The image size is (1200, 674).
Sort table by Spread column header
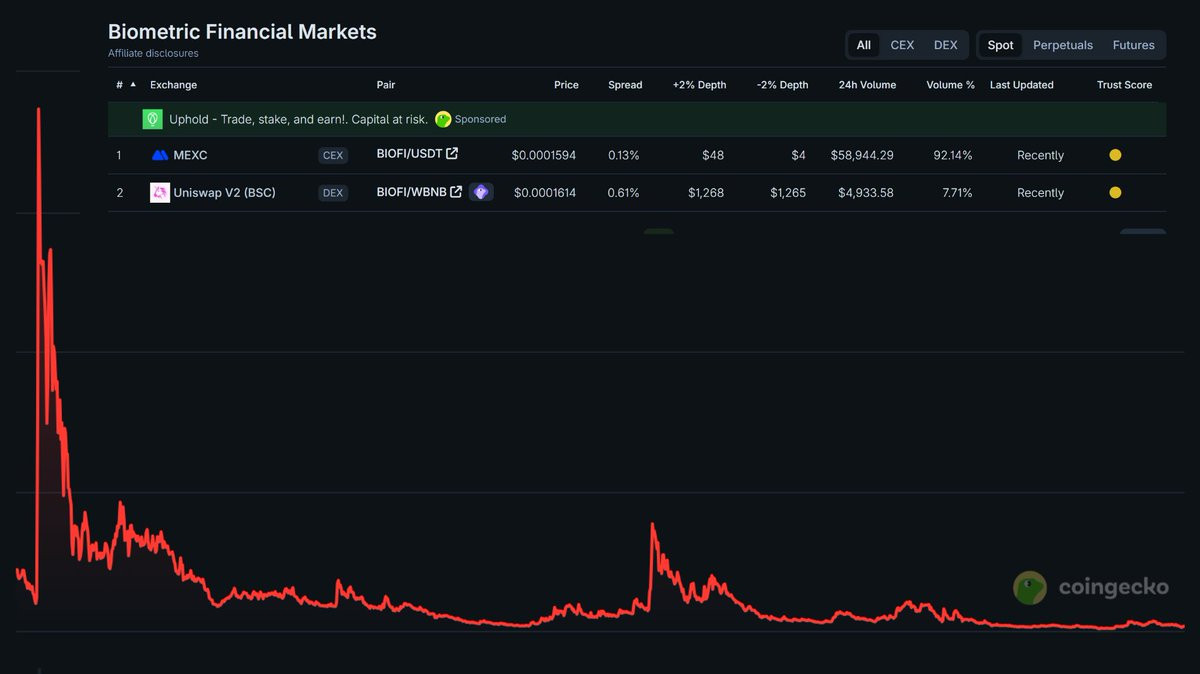(x=625, y=85)
